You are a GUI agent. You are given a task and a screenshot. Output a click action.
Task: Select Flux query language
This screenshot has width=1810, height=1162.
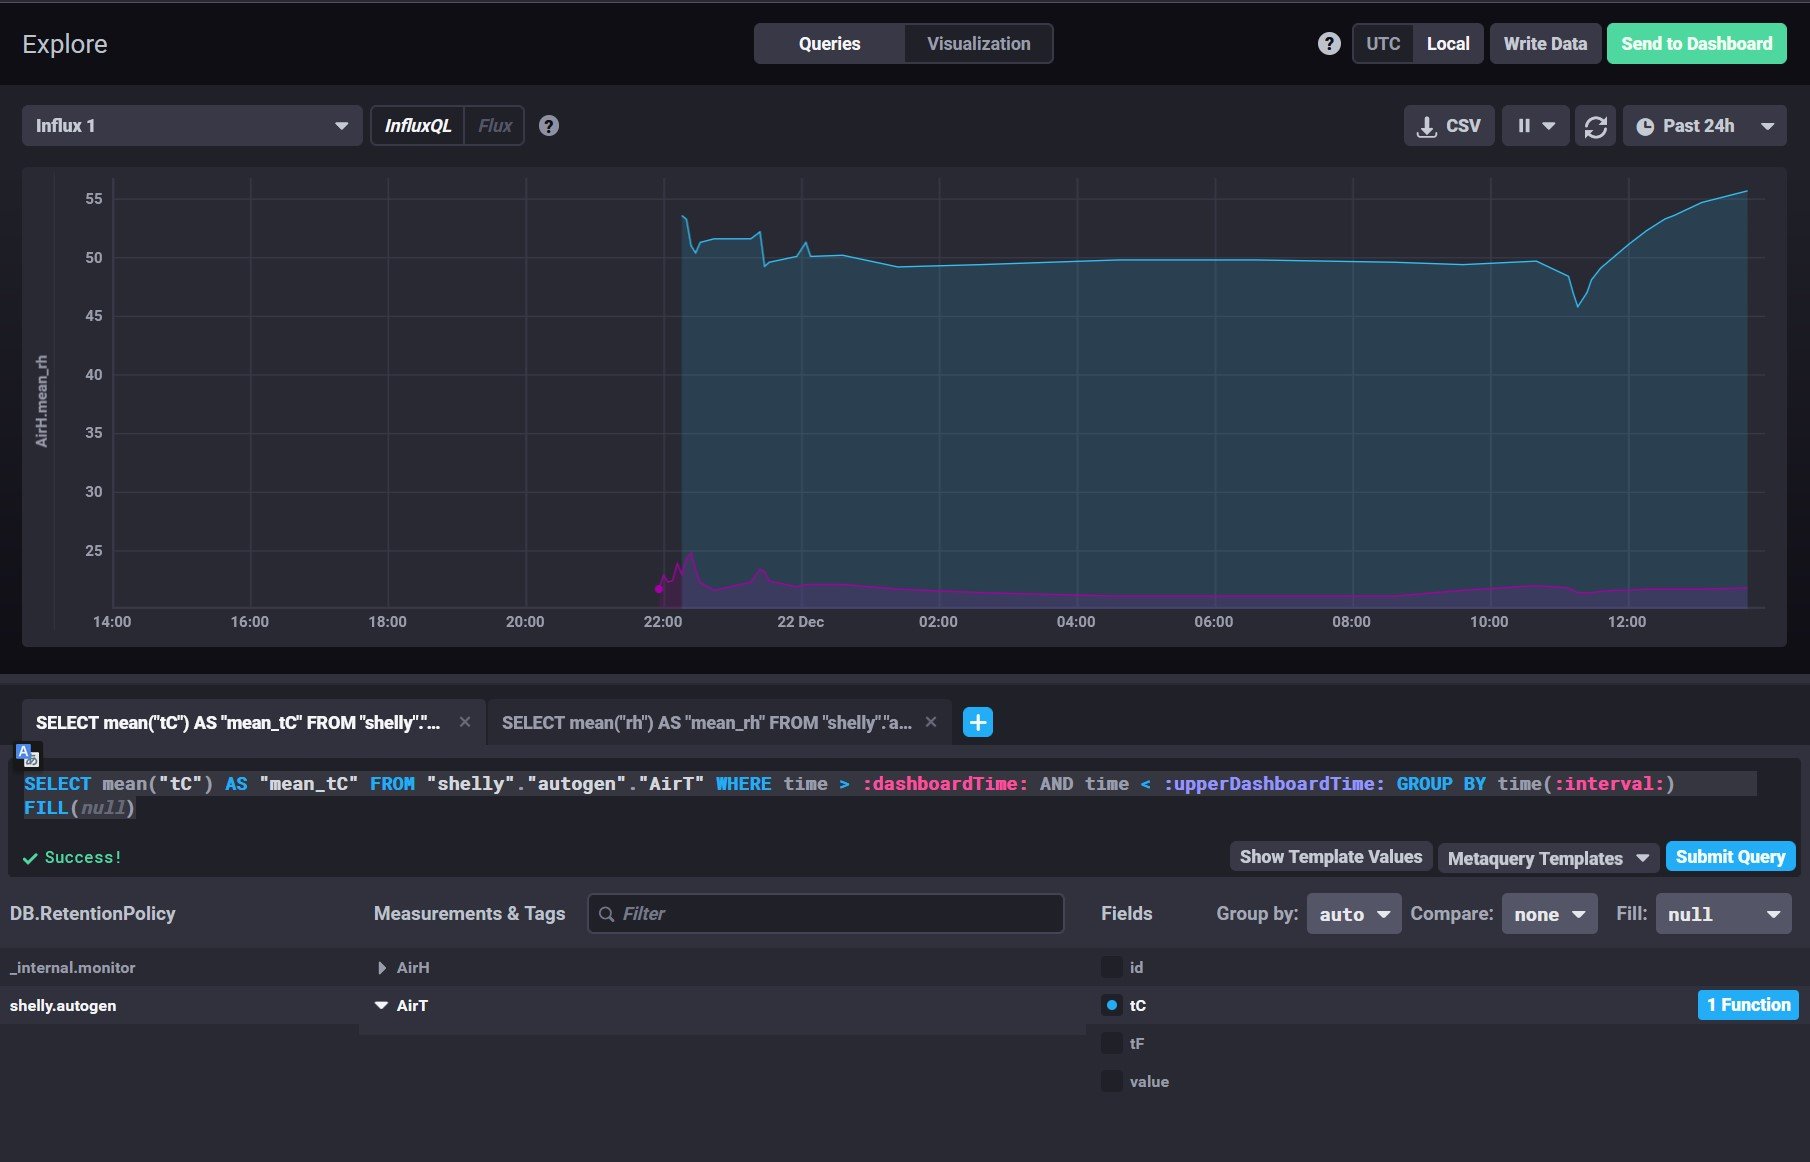click(495, 126)
